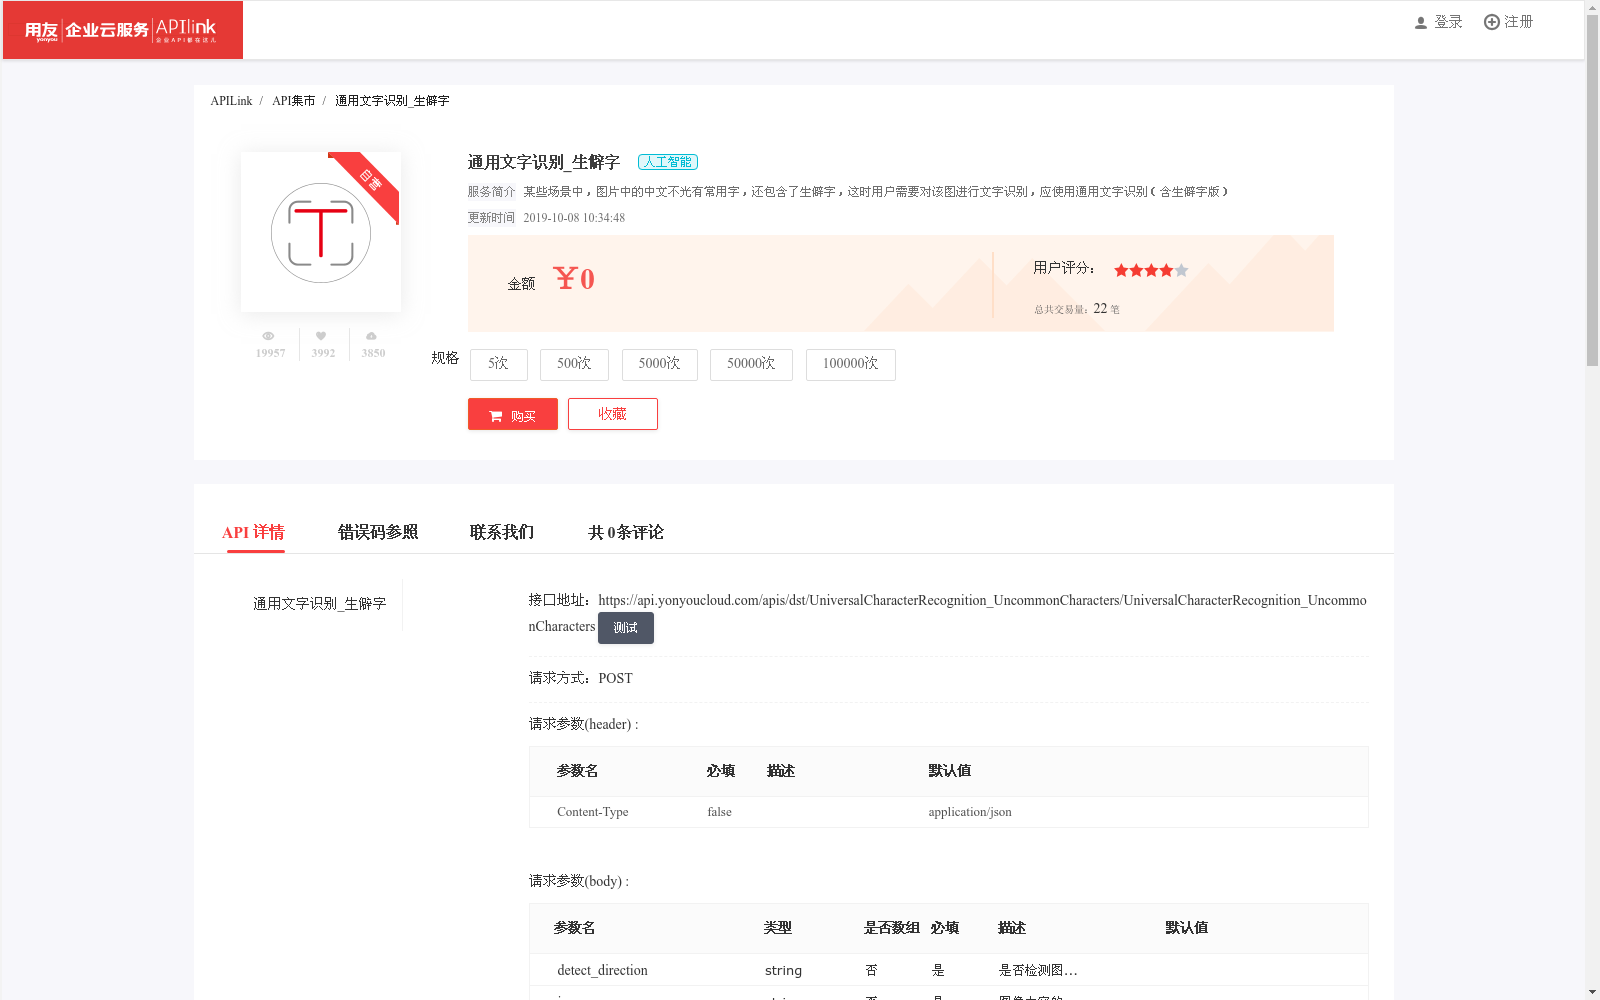Select the 50000次 specification option
1600x1000 pixels.
[x=751, y=364]
